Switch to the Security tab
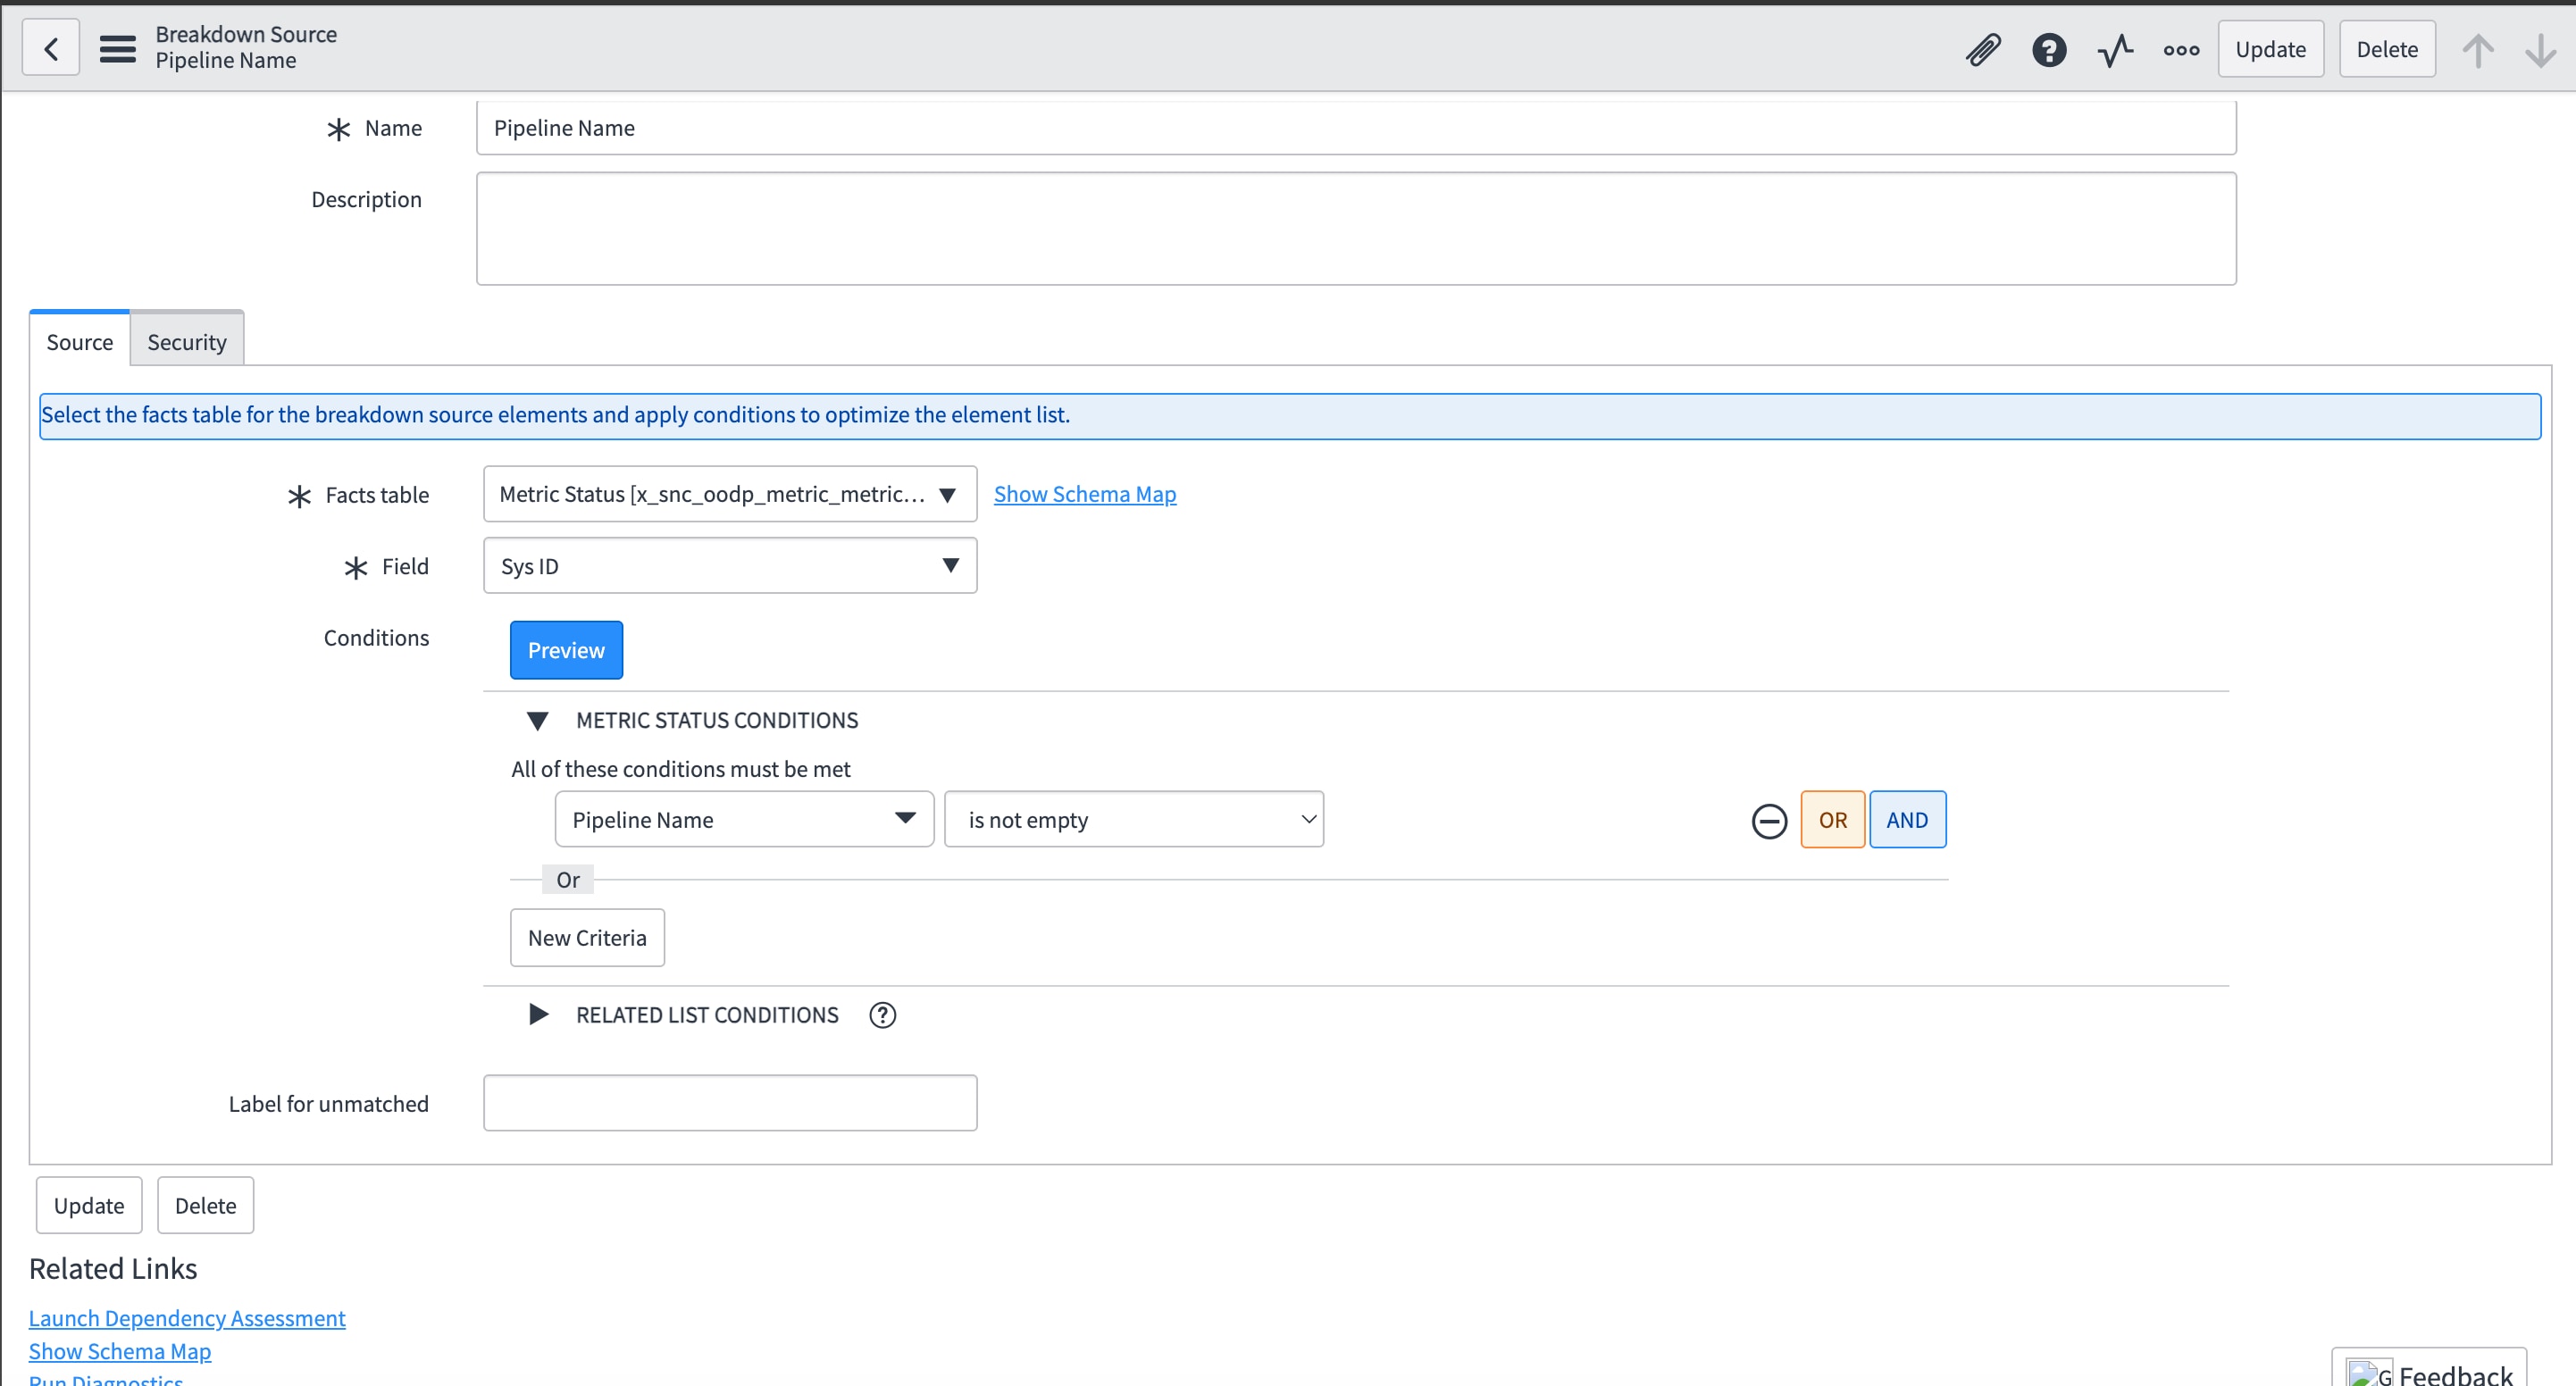Image resolution: width=2576 pixels, height=1386 pixels. point(186,342)
